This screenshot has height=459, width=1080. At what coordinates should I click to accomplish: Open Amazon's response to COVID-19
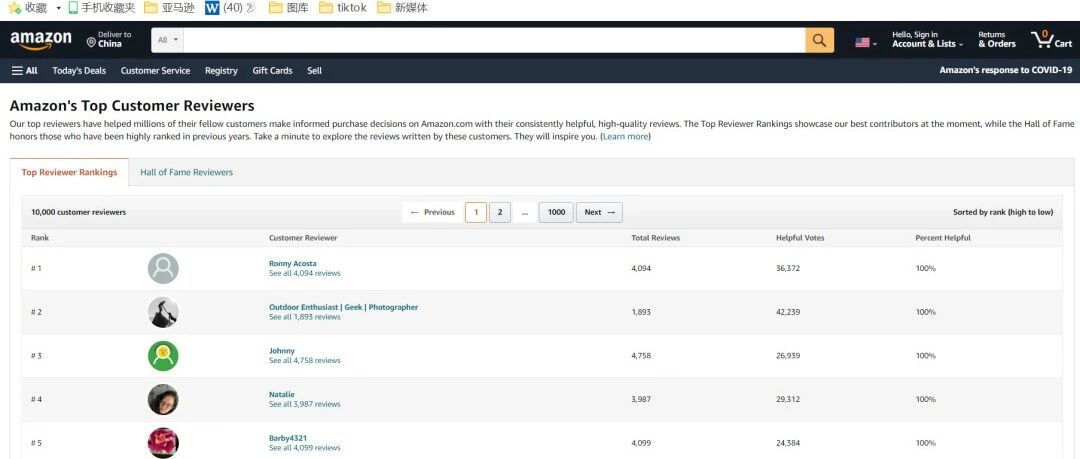(x=1006, y=70)
